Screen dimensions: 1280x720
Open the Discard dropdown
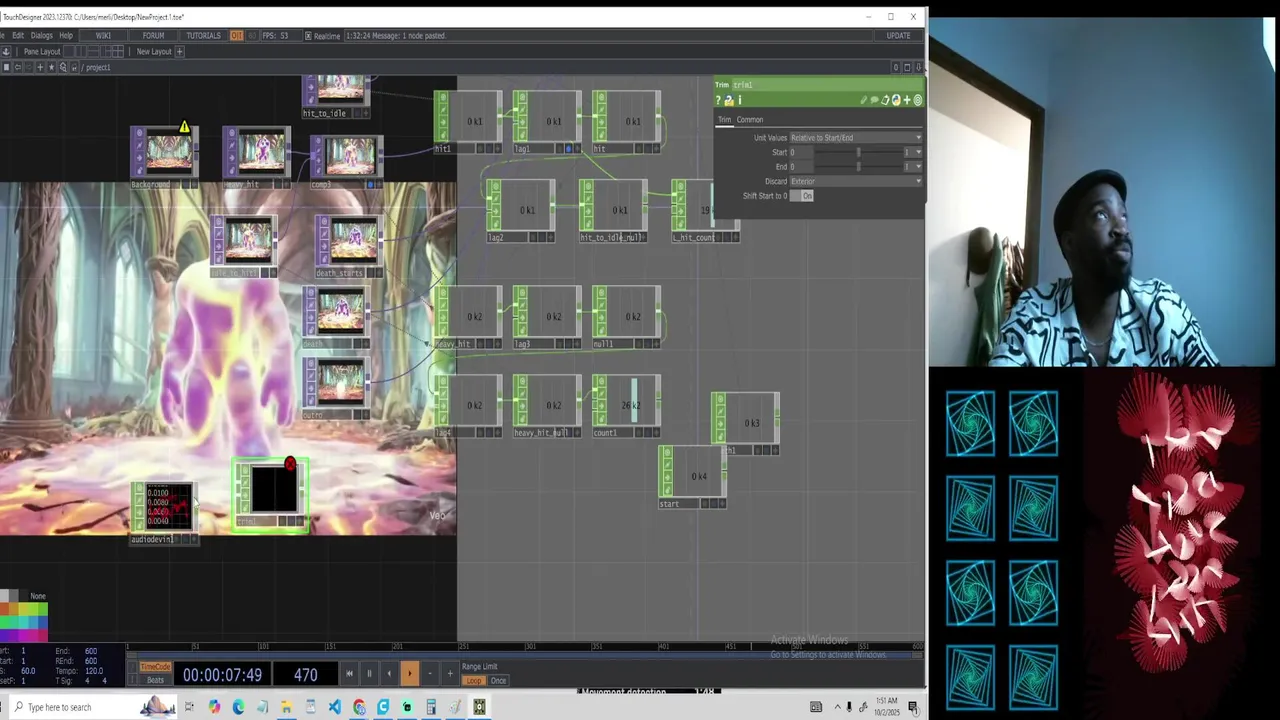click(x=855, y=181)
